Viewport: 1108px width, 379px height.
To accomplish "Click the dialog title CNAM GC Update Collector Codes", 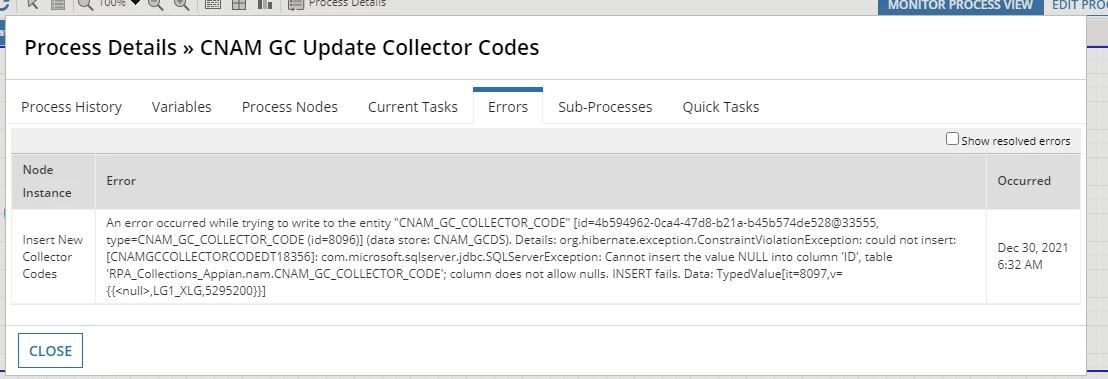I will (x=370, y=47).
